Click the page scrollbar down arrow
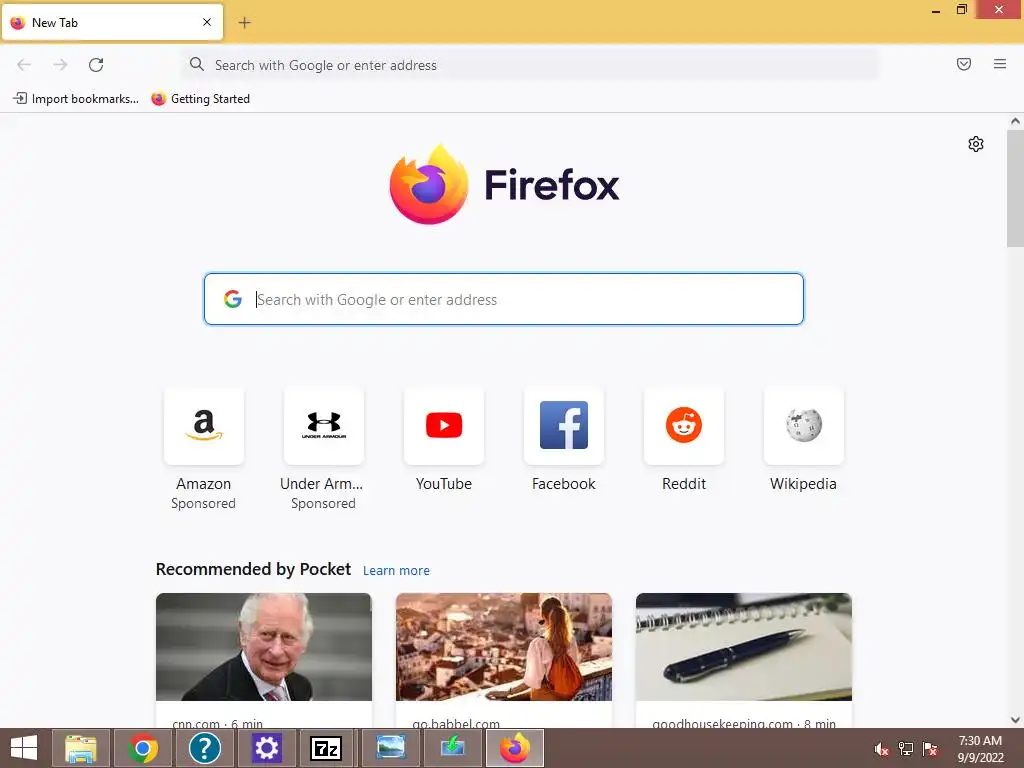Image resolution: width=1024 pixels, height=768 pixels. click(1015, 720)
